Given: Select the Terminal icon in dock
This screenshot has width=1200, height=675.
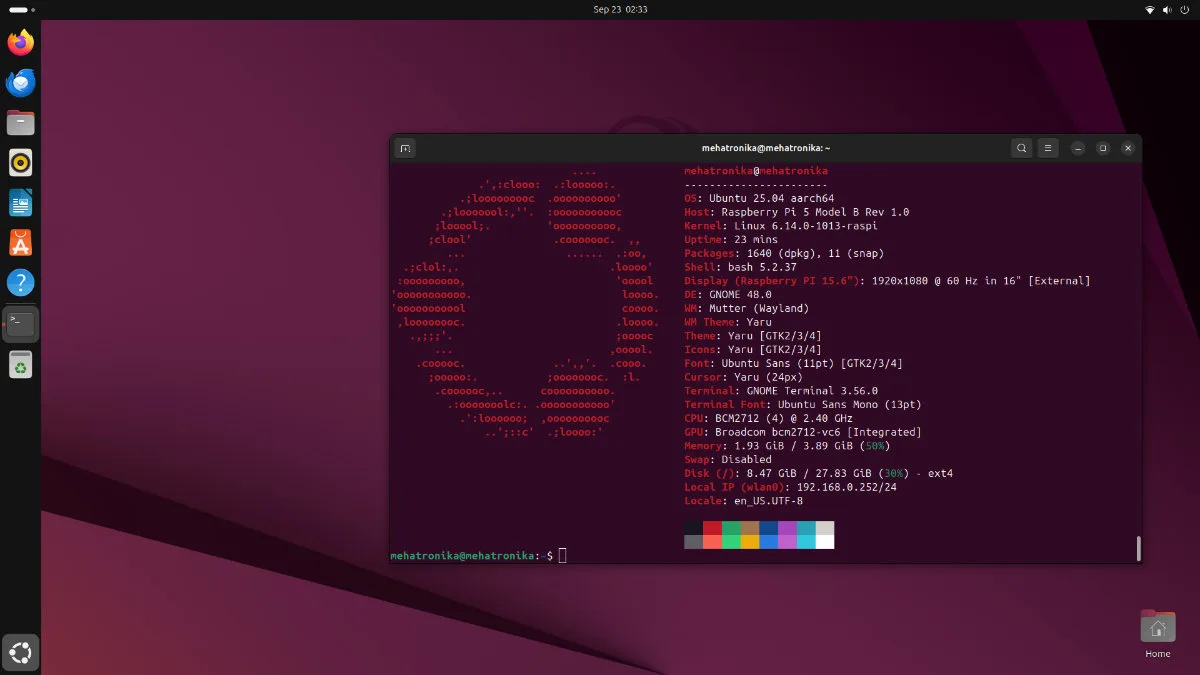Looking at the screenshot, I should (20, 324).
